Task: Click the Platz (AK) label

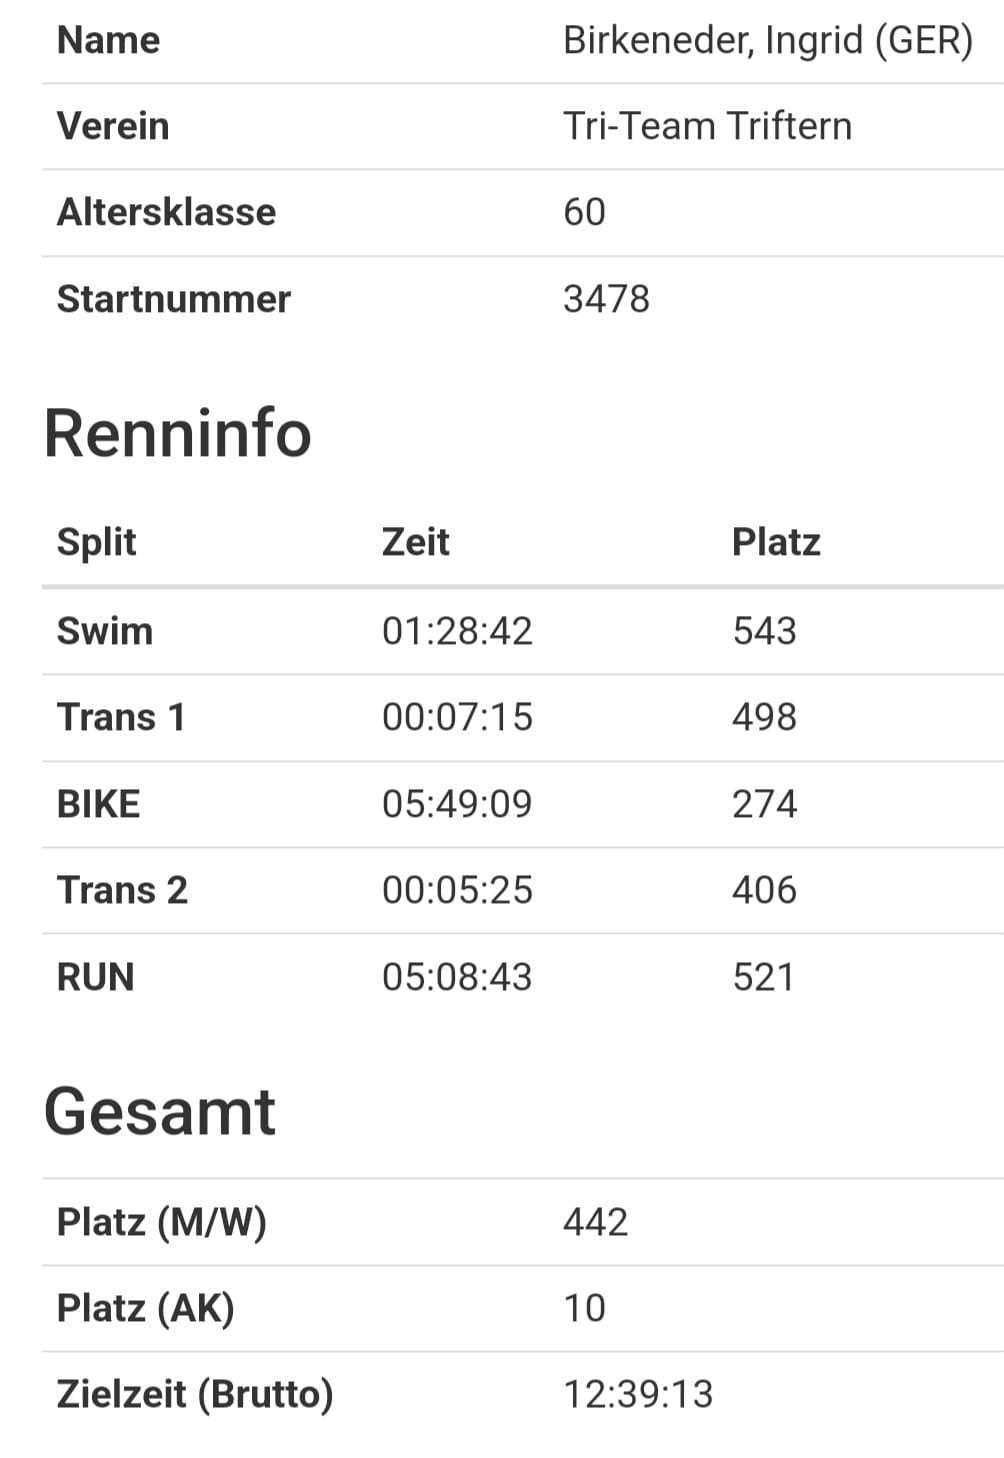Action: point(146,1308)
